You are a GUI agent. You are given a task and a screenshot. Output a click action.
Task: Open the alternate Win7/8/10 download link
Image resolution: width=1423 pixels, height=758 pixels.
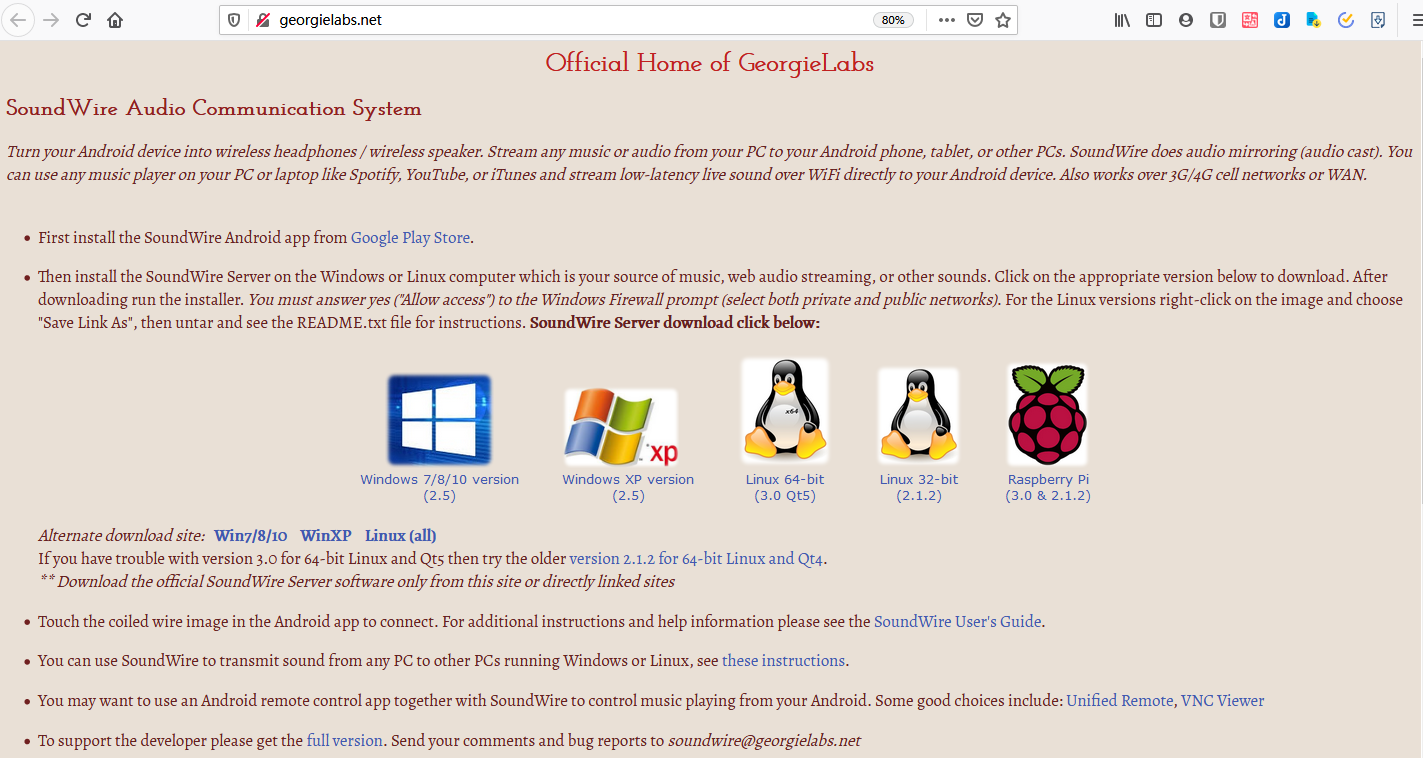click(250, 536)
